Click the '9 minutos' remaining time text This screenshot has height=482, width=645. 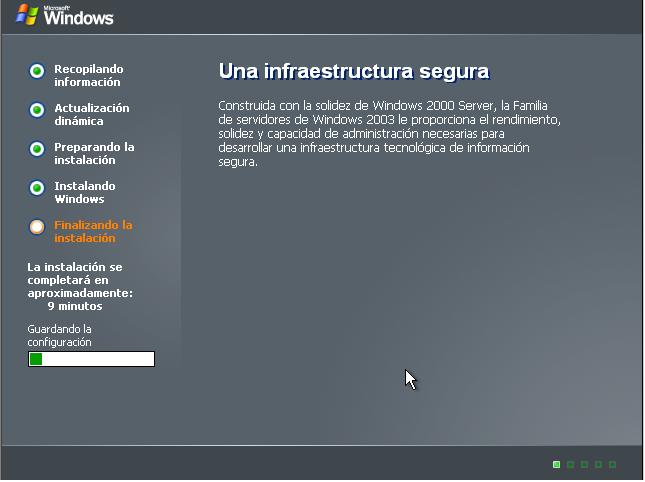tap(75, 306)
